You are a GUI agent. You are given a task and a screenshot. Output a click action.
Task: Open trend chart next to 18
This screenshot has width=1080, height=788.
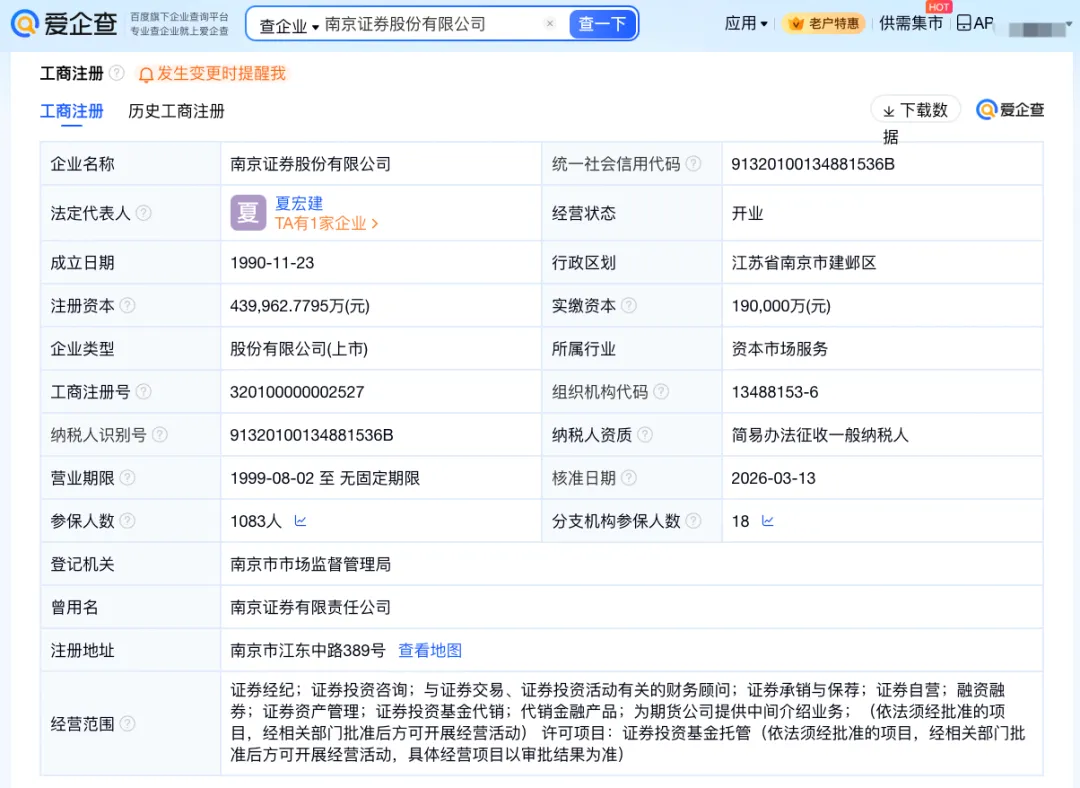[x=767, y=521]
